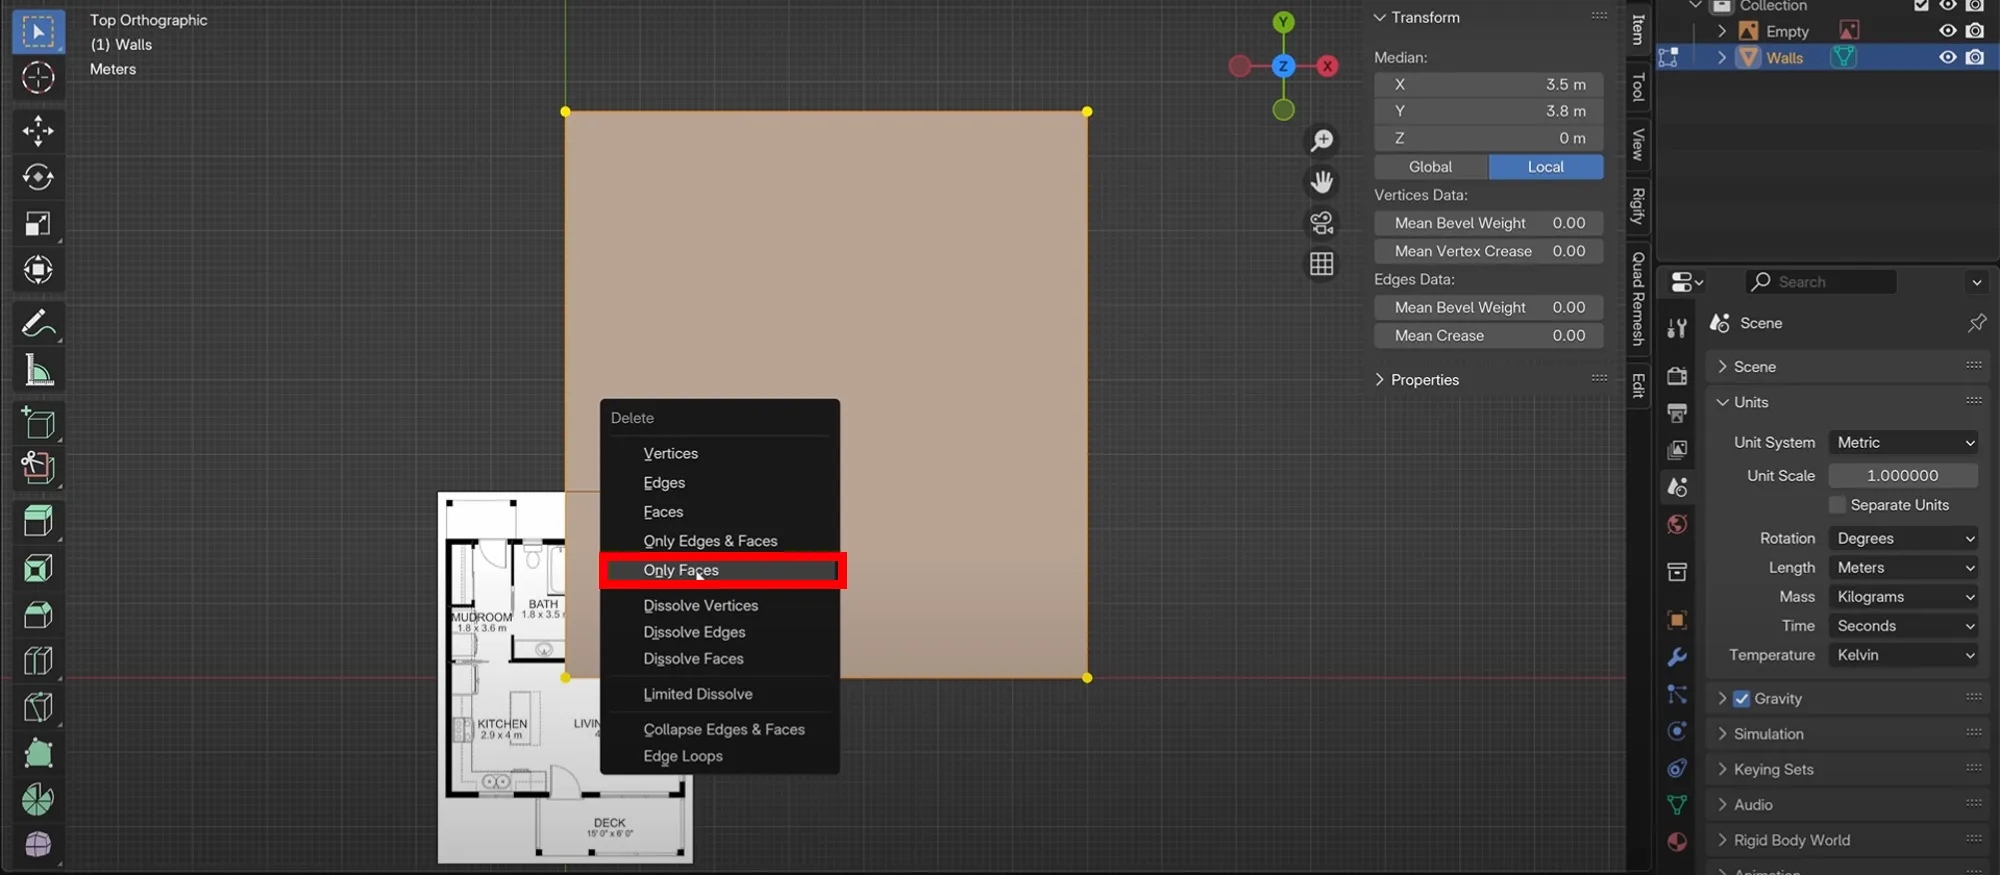Click the zoom magnifier viewport icon
This screenshot has height=875, width=2000.
pos(1322,141)
